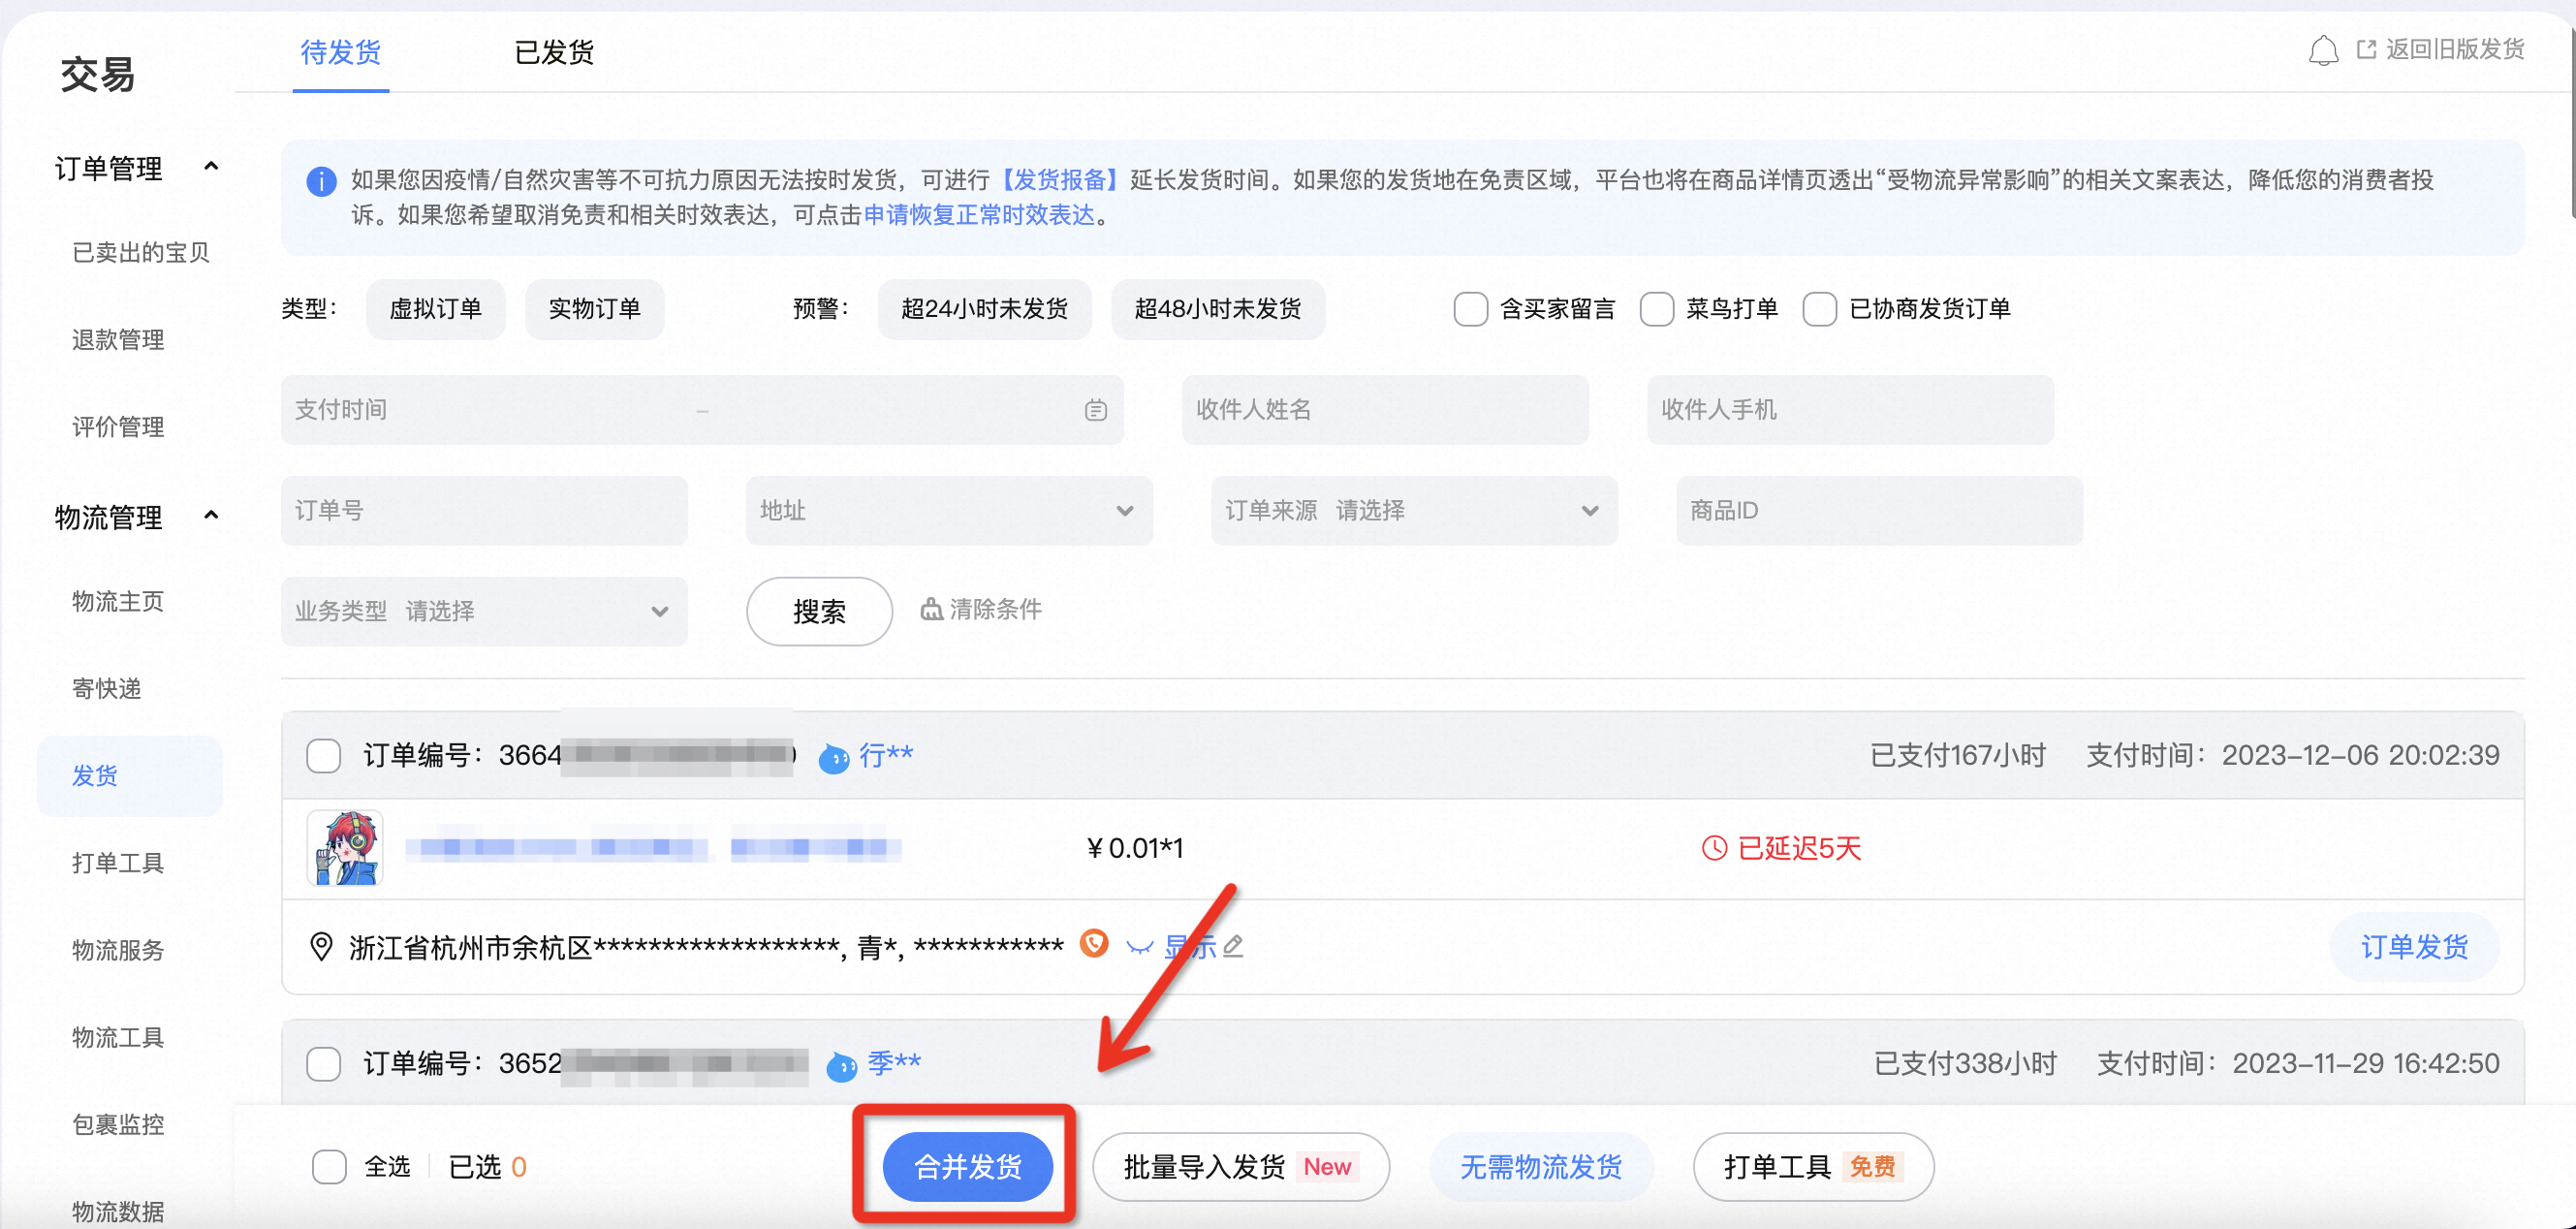Click the Wangwang chat icon beside 行**
The image size is (2576, 1229).
click(833, 758)
